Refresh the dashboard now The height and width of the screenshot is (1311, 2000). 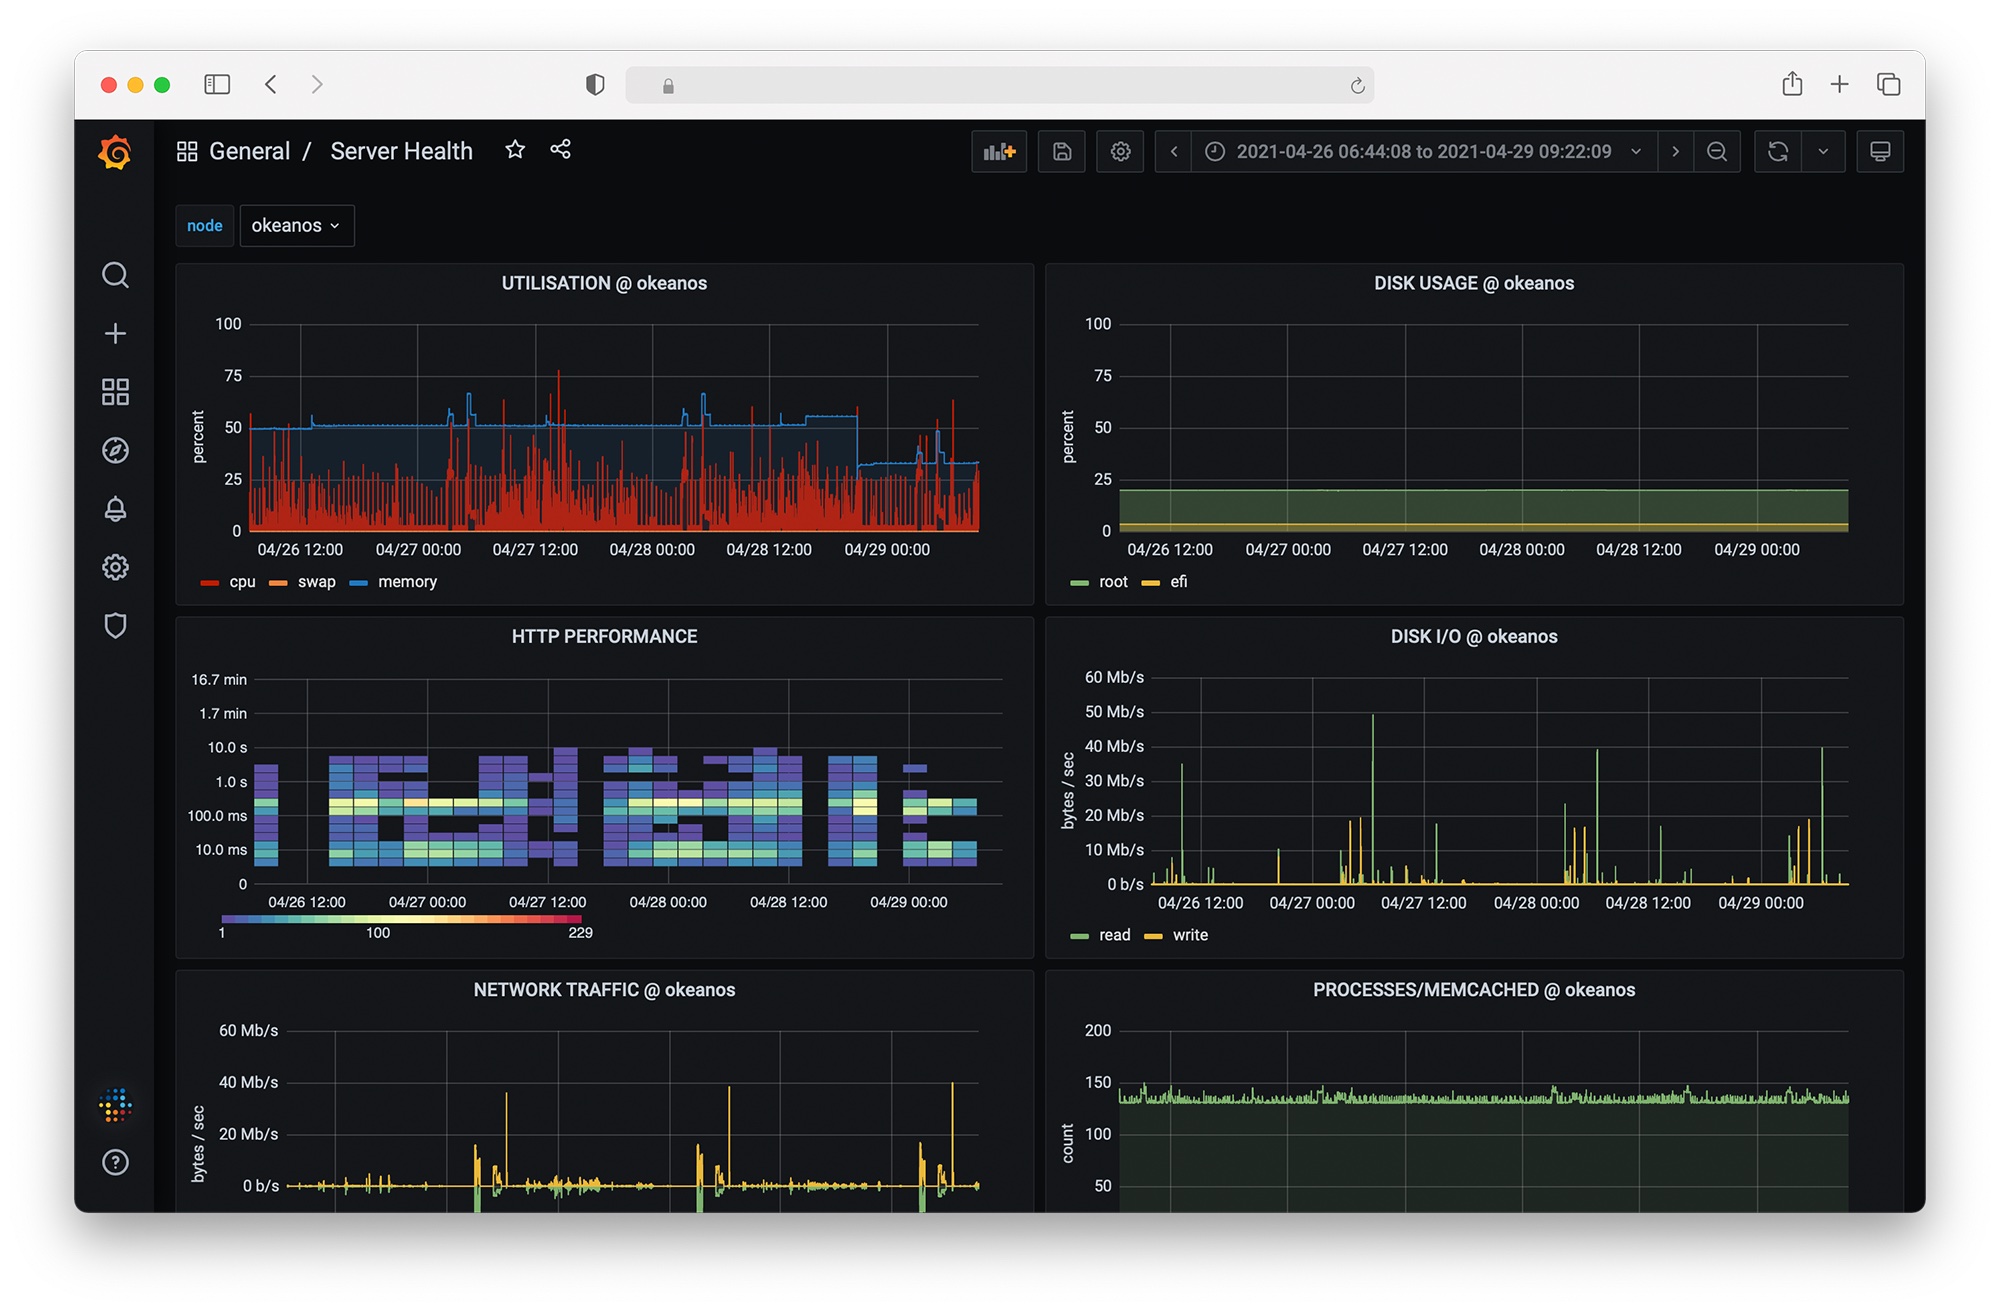pyautogui.click(x=1778, y=151)
